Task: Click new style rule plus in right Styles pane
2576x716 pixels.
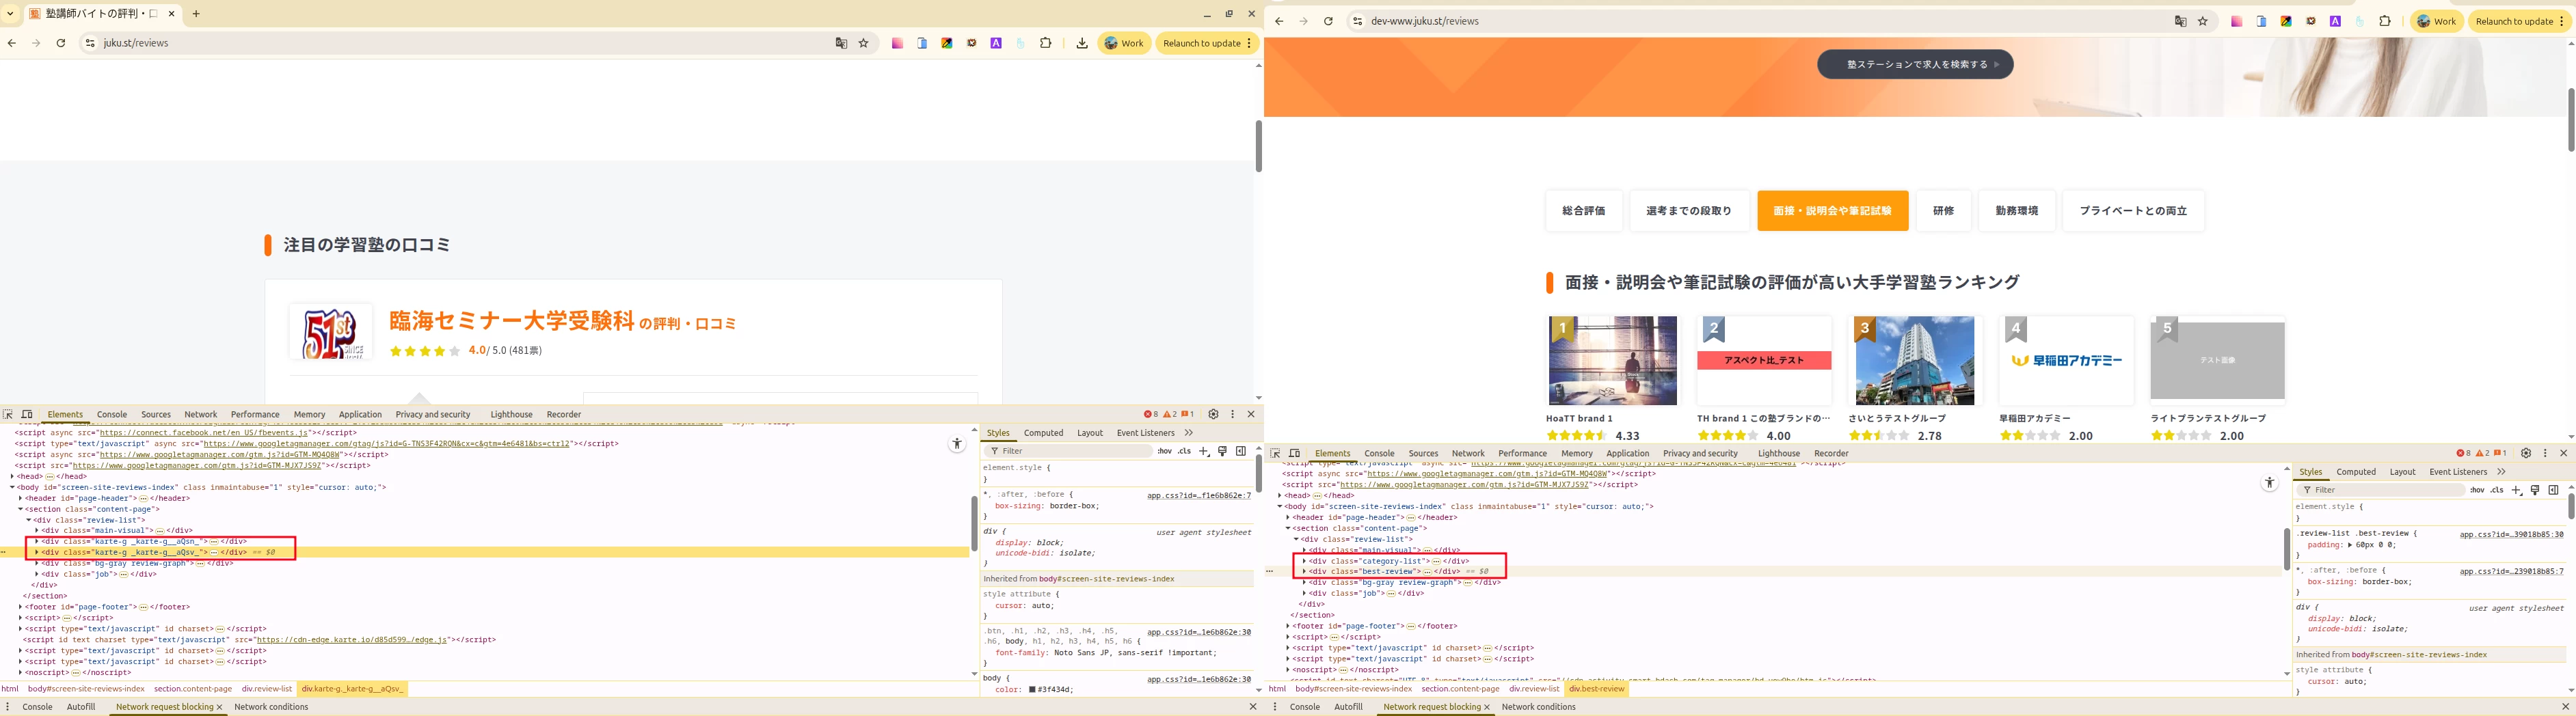Action: pyautogui.click(x=2516, y=490)
